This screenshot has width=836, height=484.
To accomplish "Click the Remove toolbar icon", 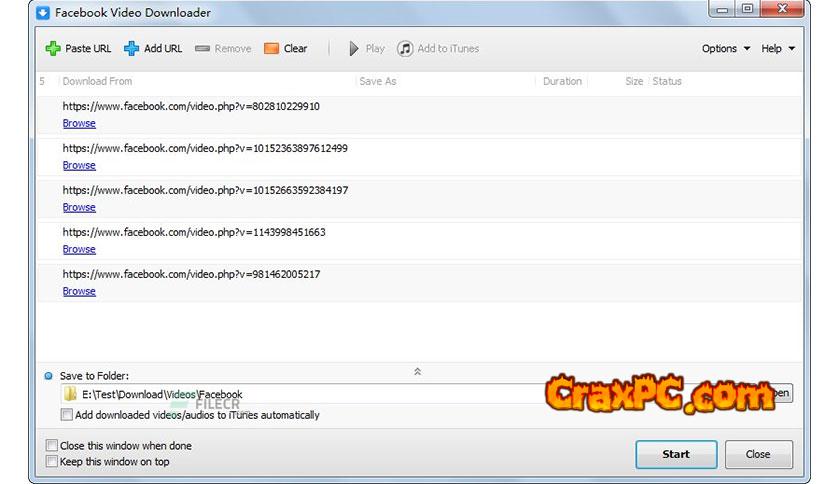I will (202, 48).
